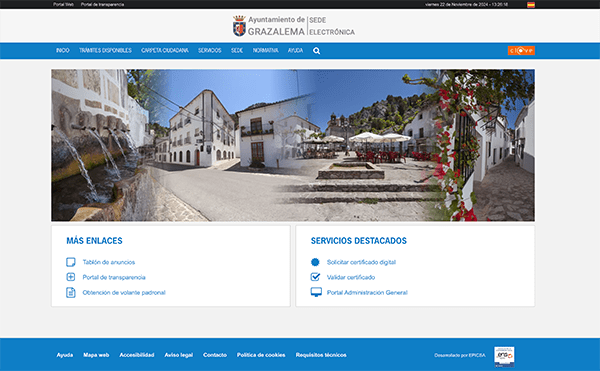The image size is (600, 371).
Task: Click the orange Cl@ve login badge
Action: coord(521,50)
